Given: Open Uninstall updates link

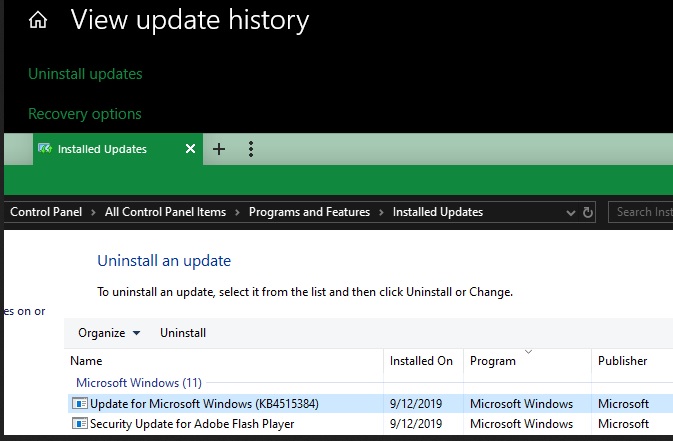Looking at the screenshot, I should [85, 74].
